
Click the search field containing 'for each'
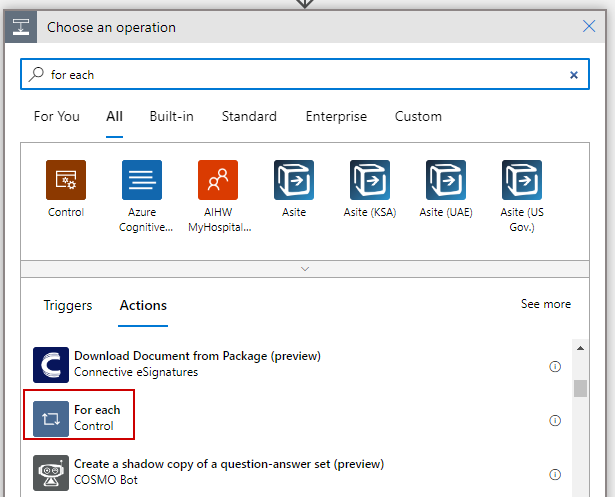coord(300,75)
